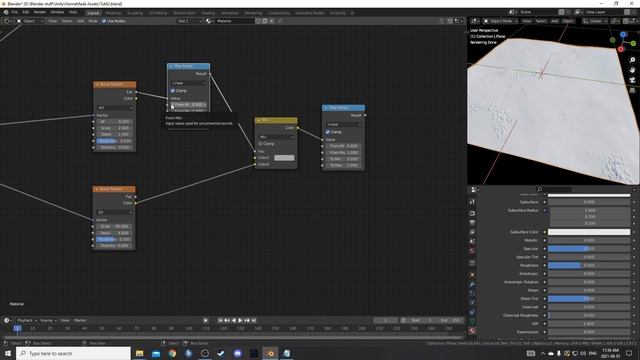Toggle Clamp in the top Map Range node
This screenshot has width=640, height=360.
(x=173, y=91)
